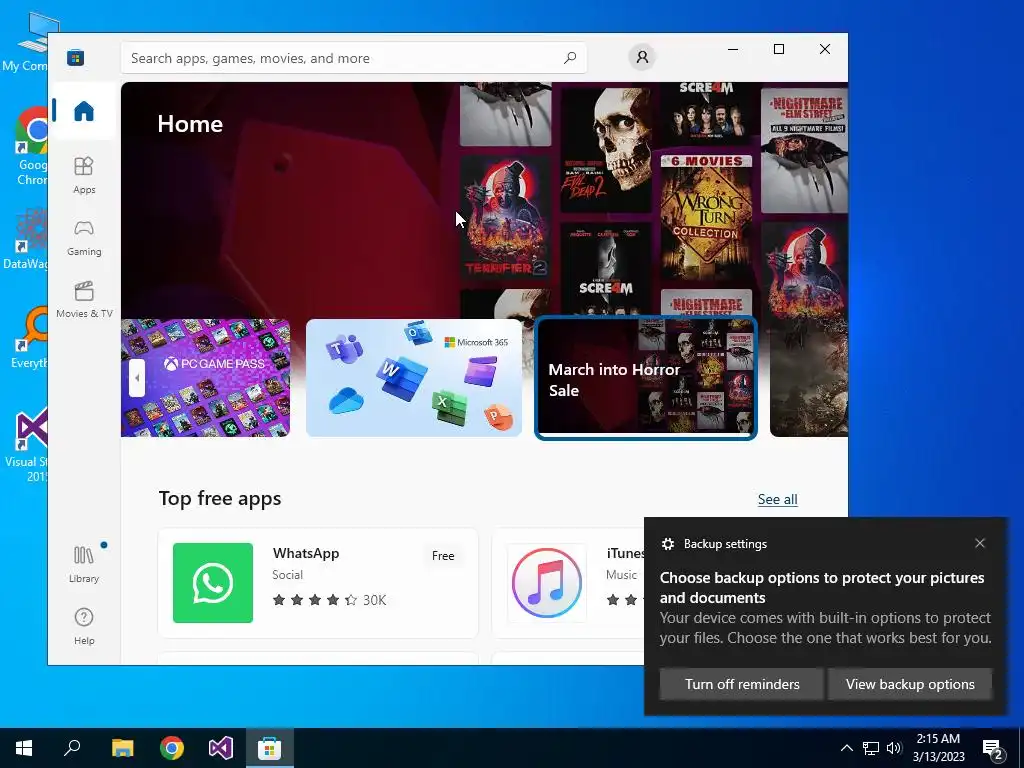Click the Top free apps heading
Image resolution: width=1024 pixels, height=768 pixels.
click(220, 498)
